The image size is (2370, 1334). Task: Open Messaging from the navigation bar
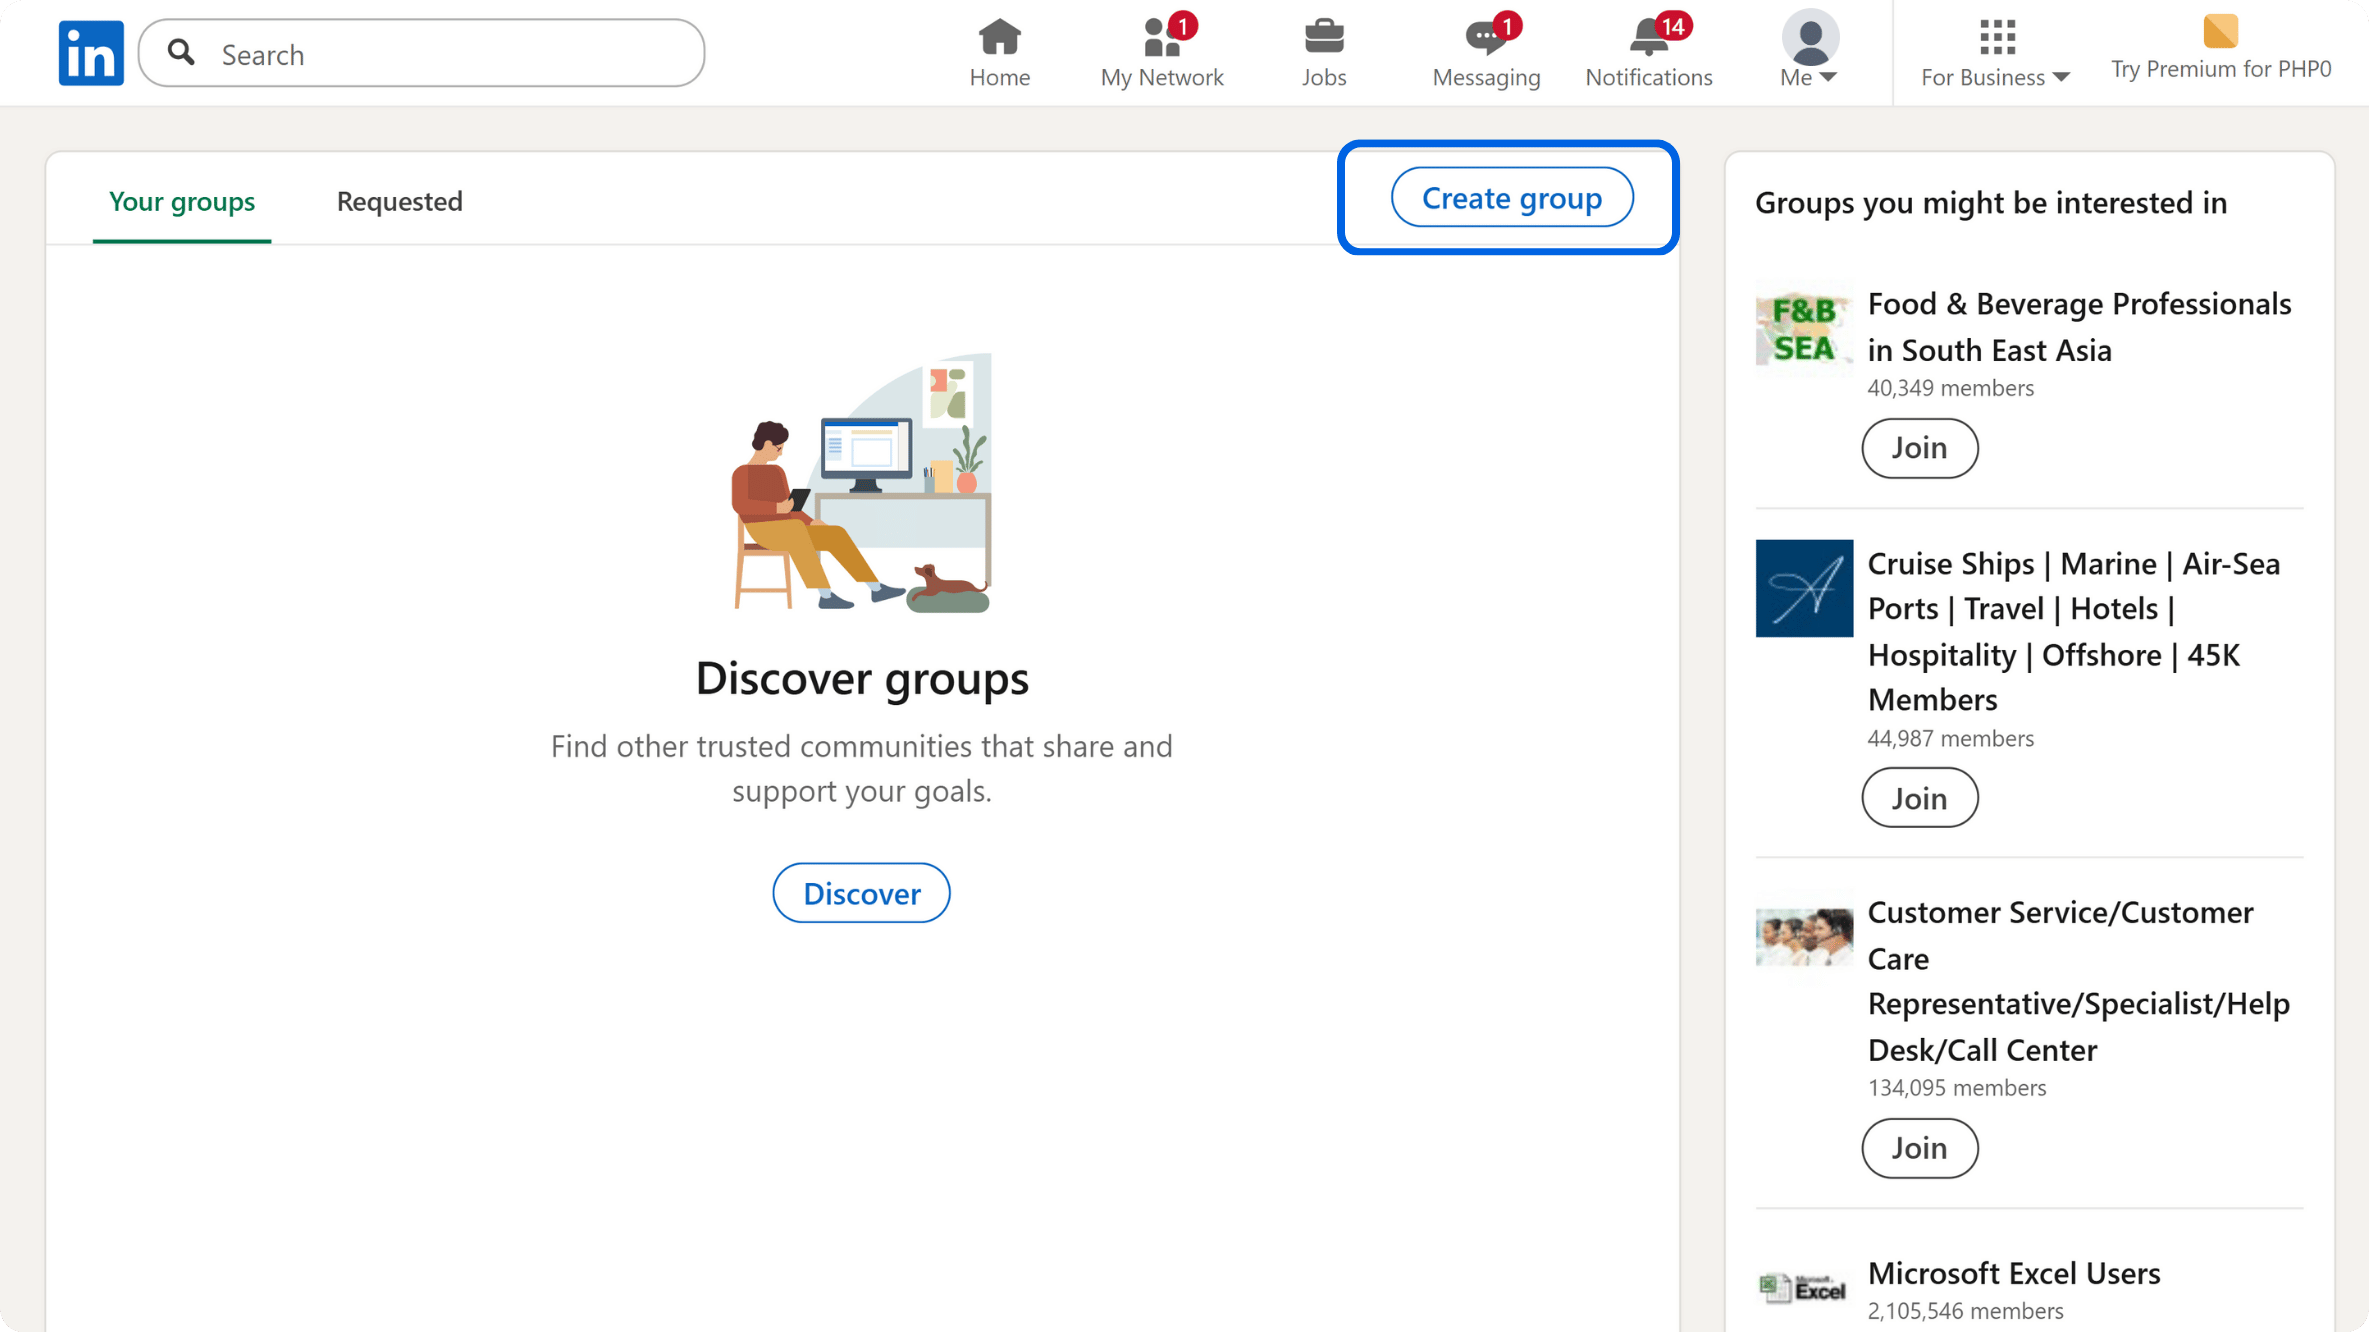click(1485, 36)
